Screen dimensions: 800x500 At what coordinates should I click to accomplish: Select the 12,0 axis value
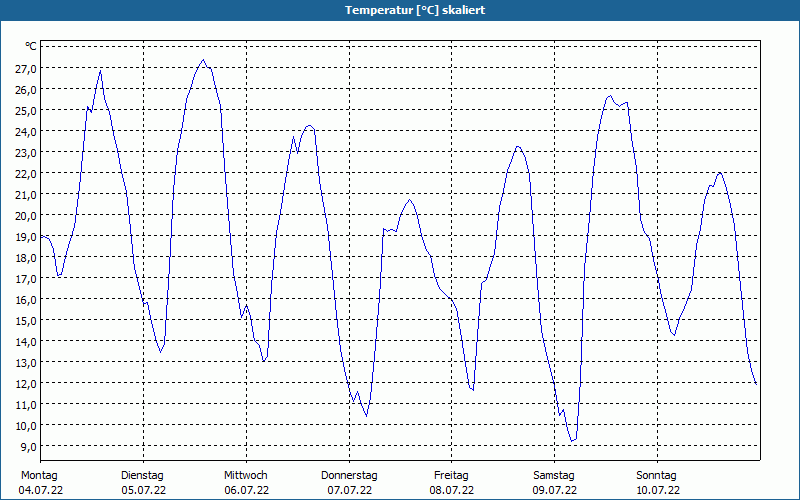[26, 384]
